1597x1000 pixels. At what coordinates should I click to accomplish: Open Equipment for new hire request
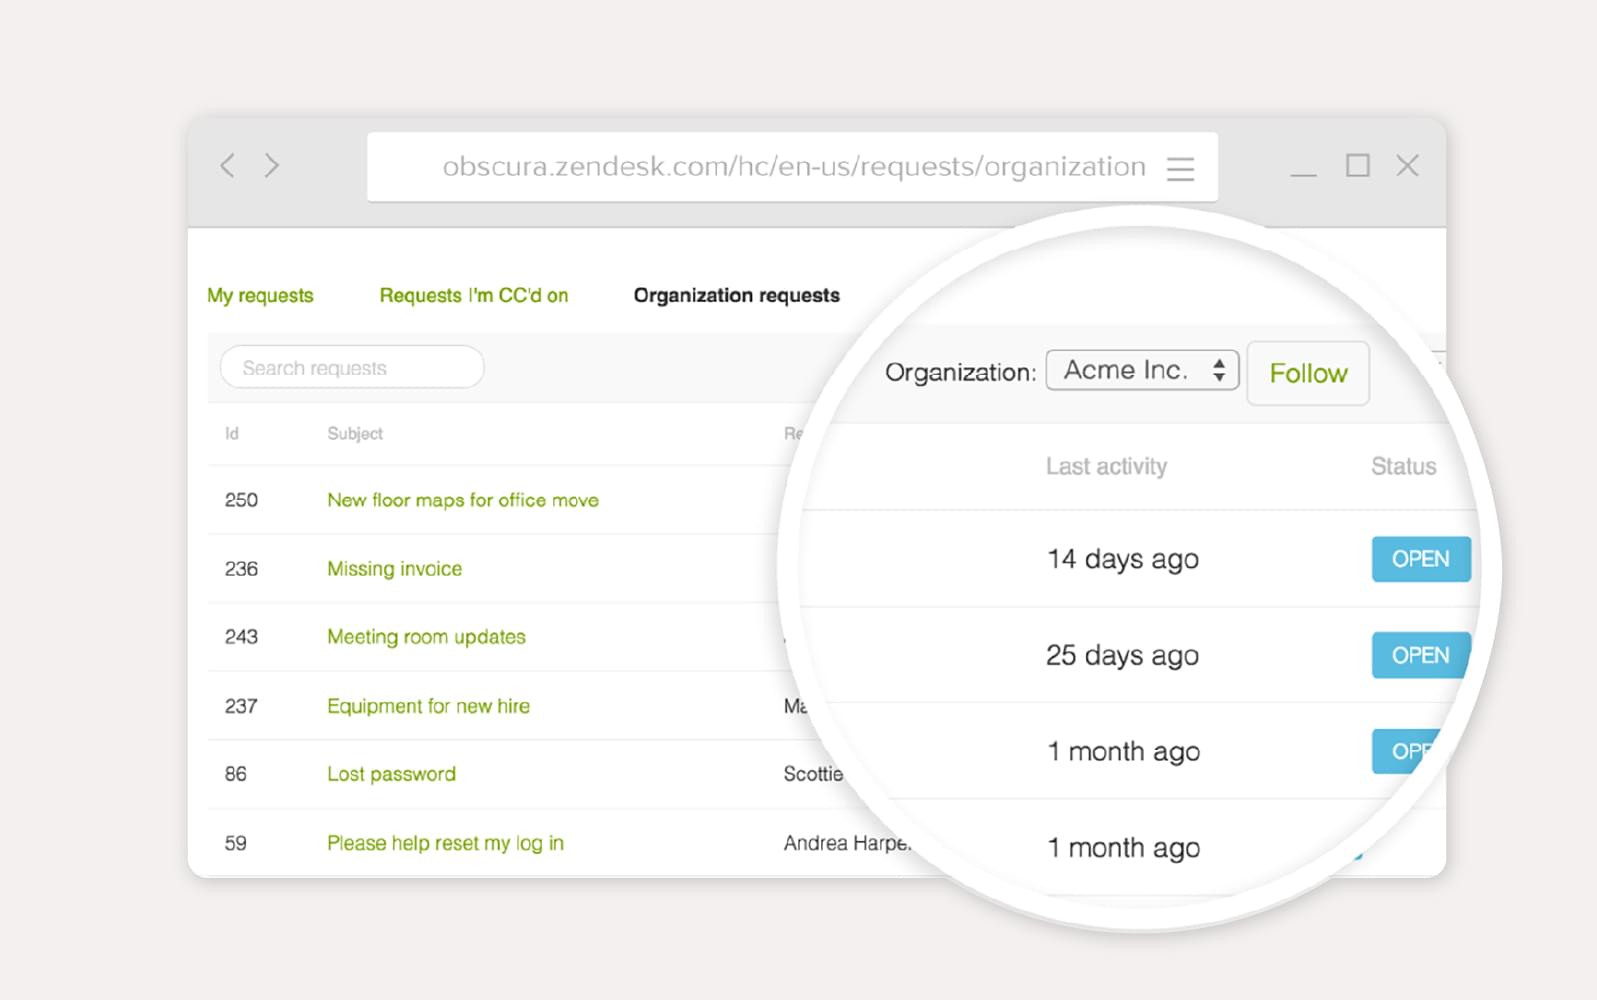coord(428,706)
